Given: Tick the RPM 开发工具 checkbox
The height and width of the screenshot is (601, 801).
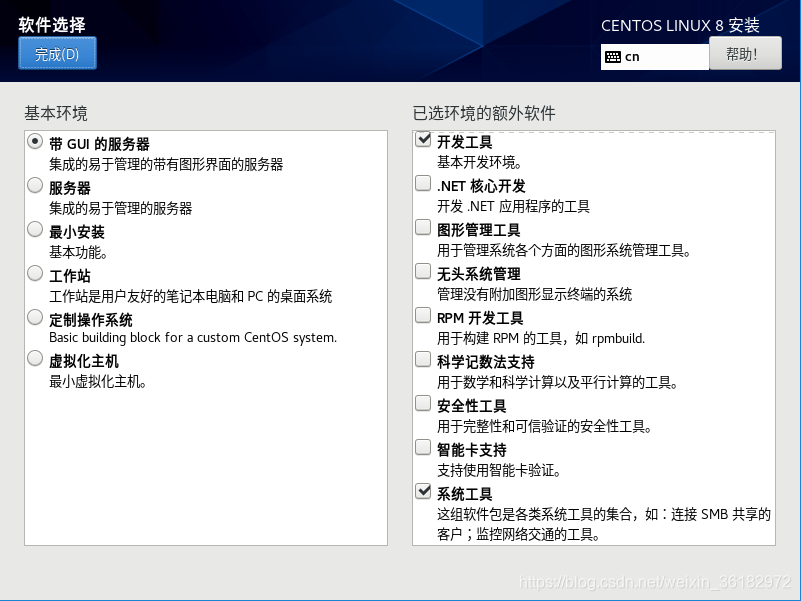Looking at the screenshot, I should pos(423,315).
